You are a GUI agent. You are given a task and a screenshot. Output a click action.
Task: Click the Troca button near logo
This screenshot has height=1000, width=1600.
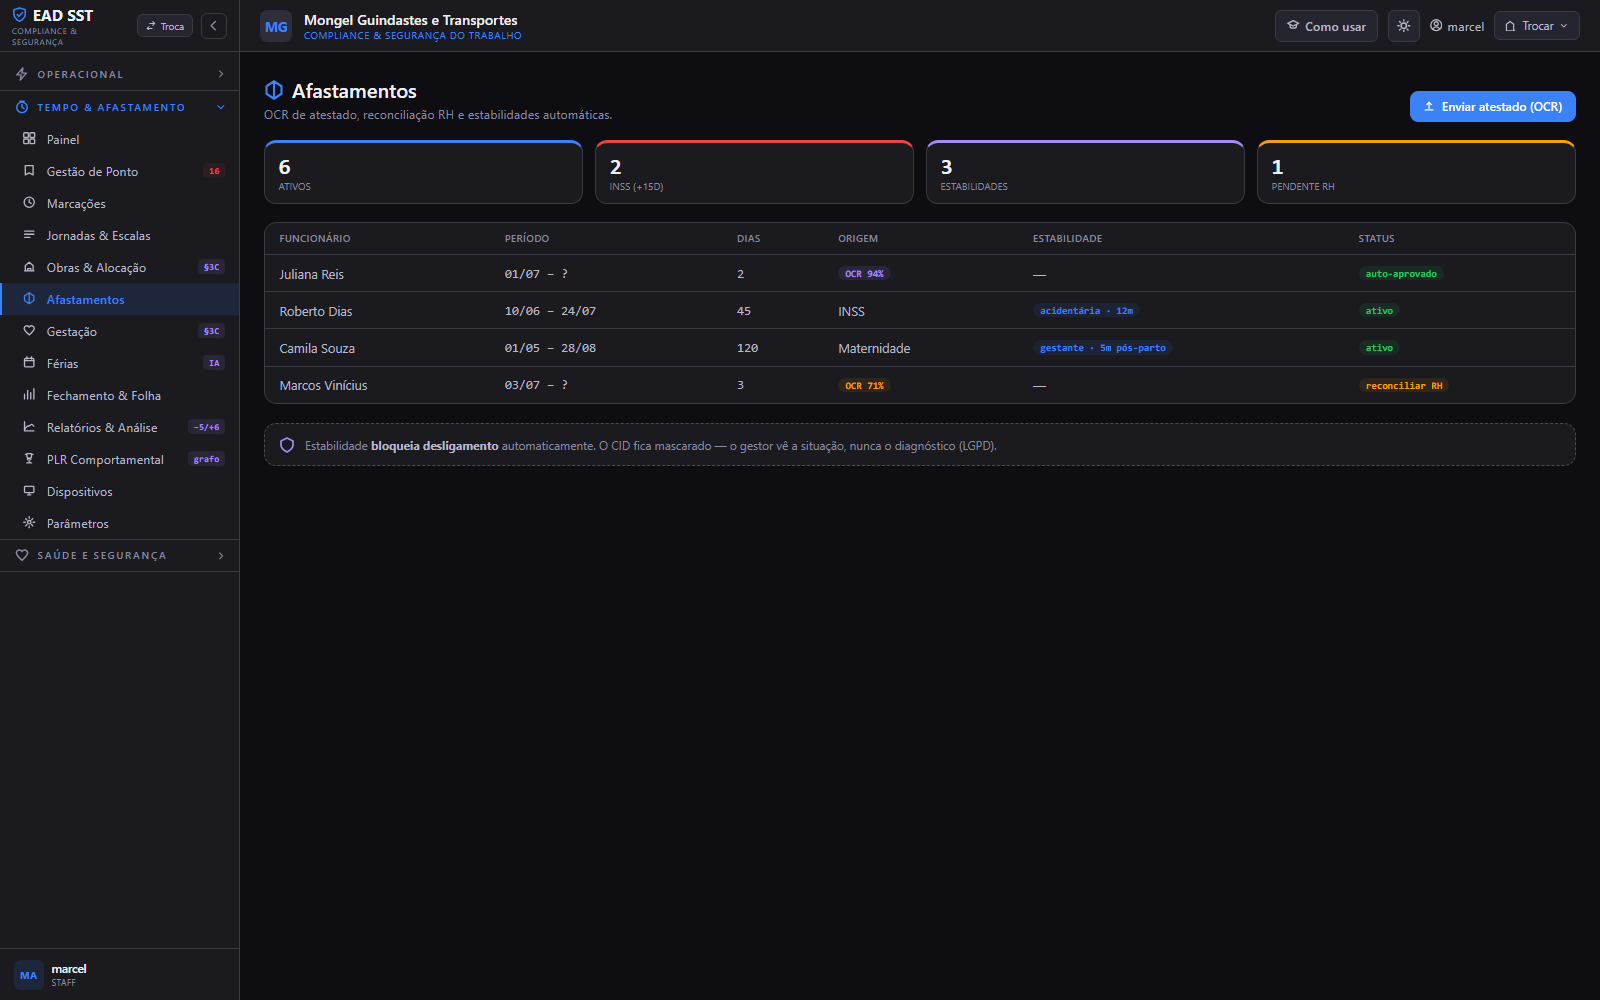pyautogui.click(x=165, y=26)
